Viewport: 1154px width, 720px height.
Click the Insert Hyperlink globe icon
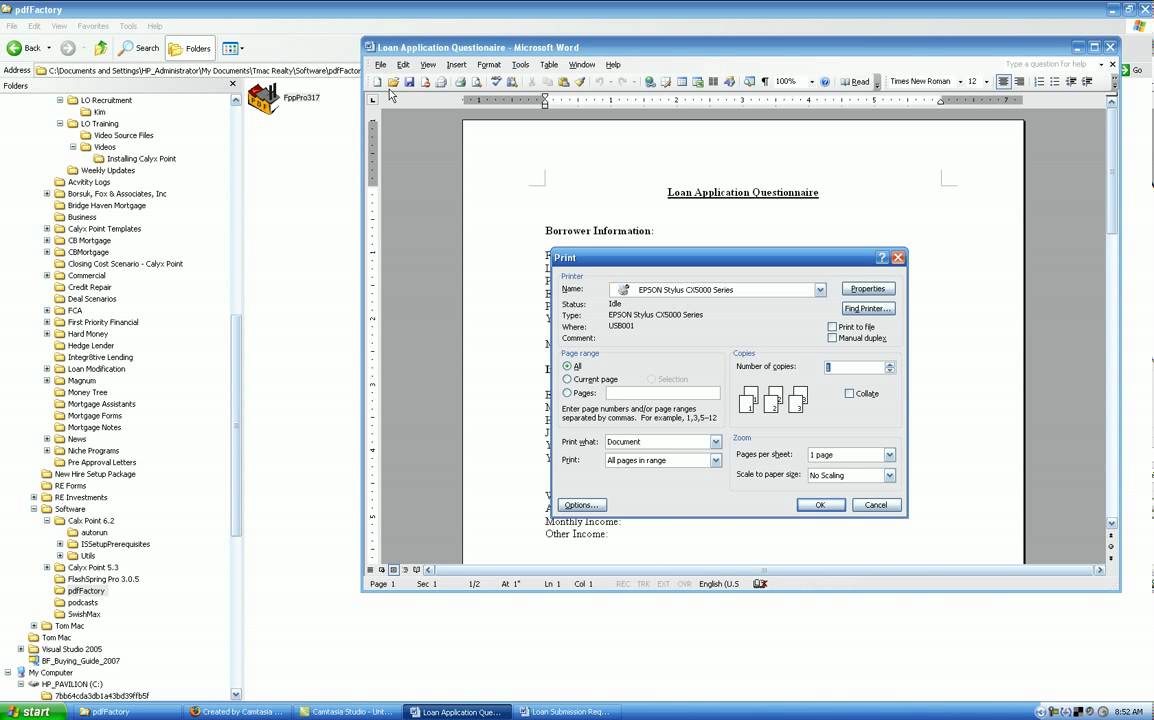click(650, 82)
